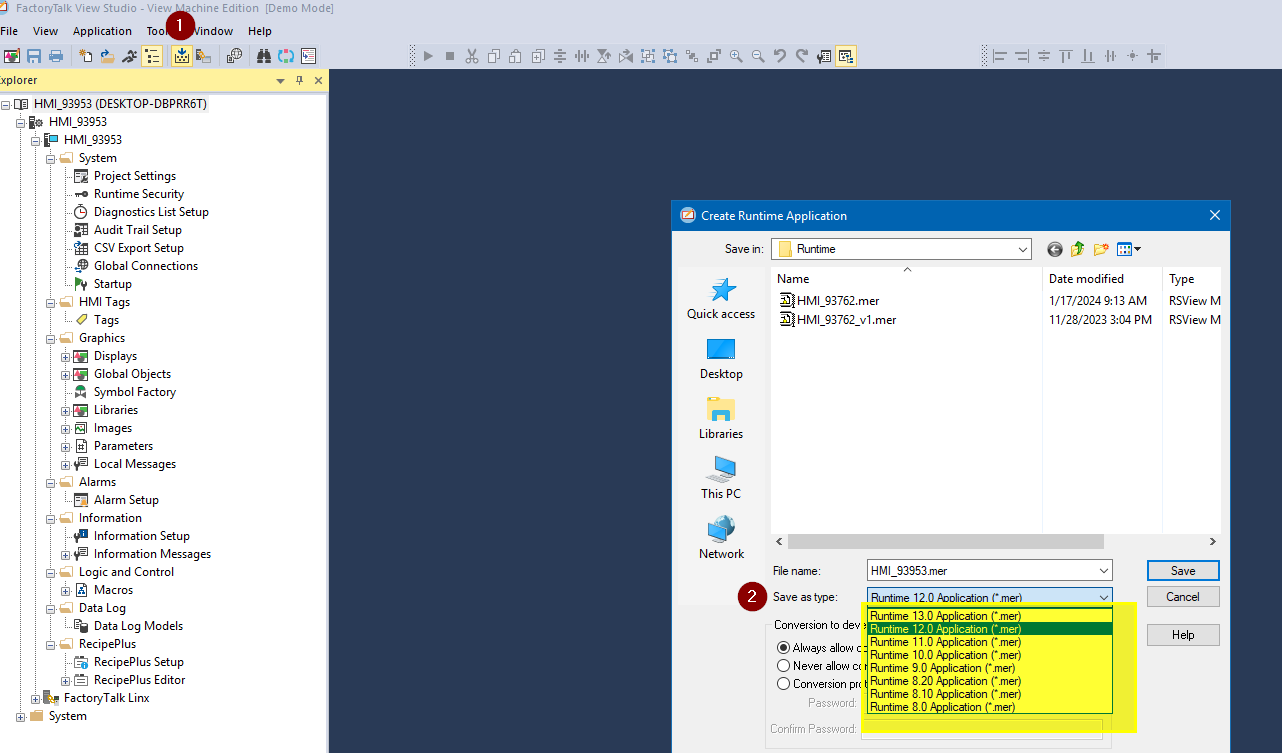Click the Test Application running-man icon
The image size is (1282, 753).
[130, 56]
